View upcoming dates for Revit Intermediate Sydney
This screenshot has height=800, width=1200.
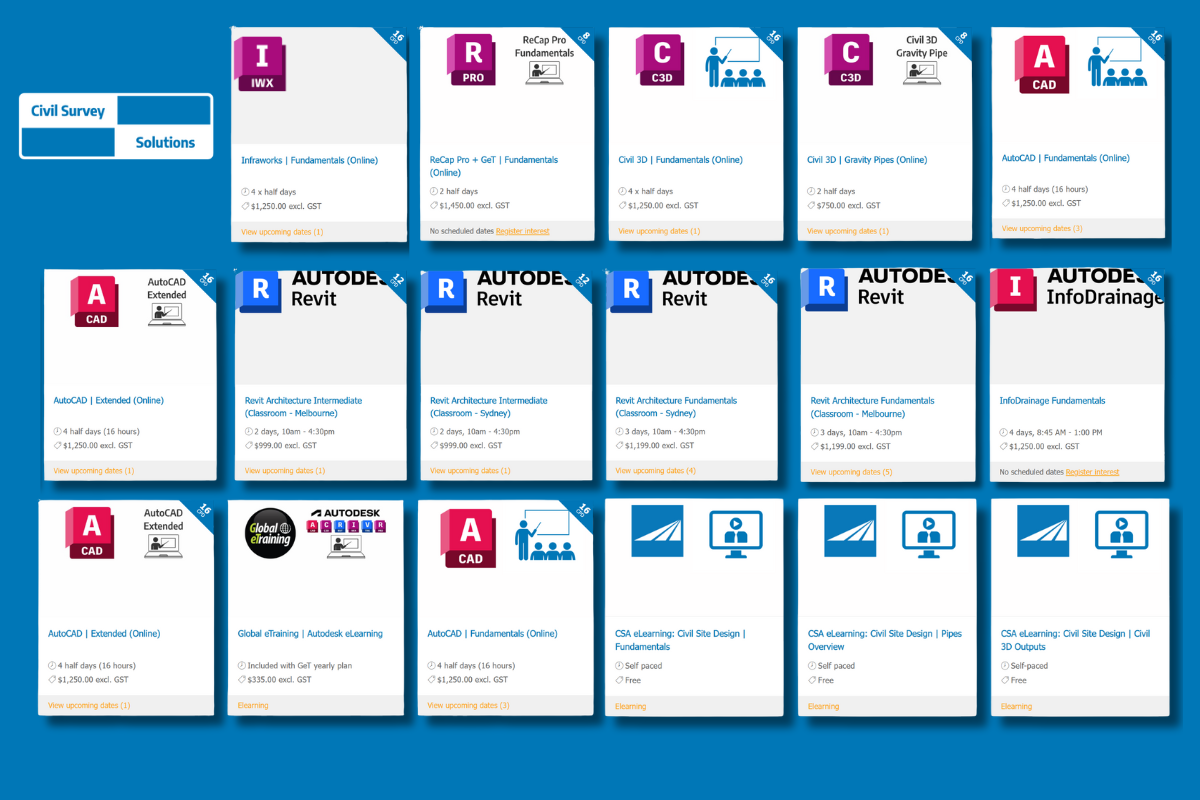pos(470,471)
